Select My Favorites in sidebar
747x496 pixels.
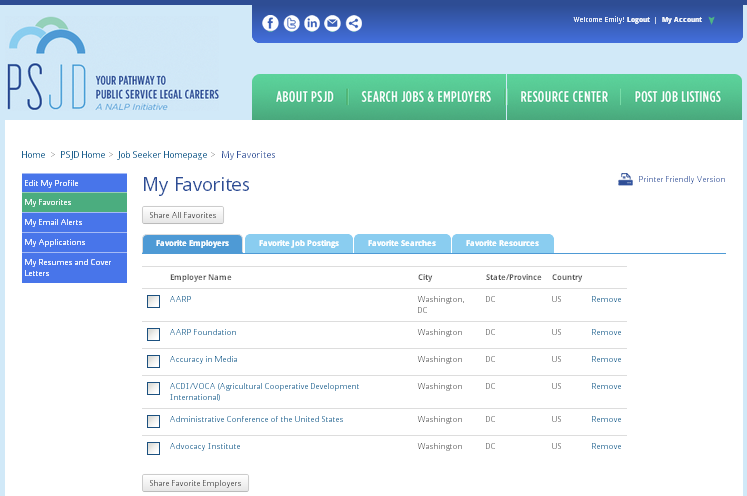click(74, 202)
